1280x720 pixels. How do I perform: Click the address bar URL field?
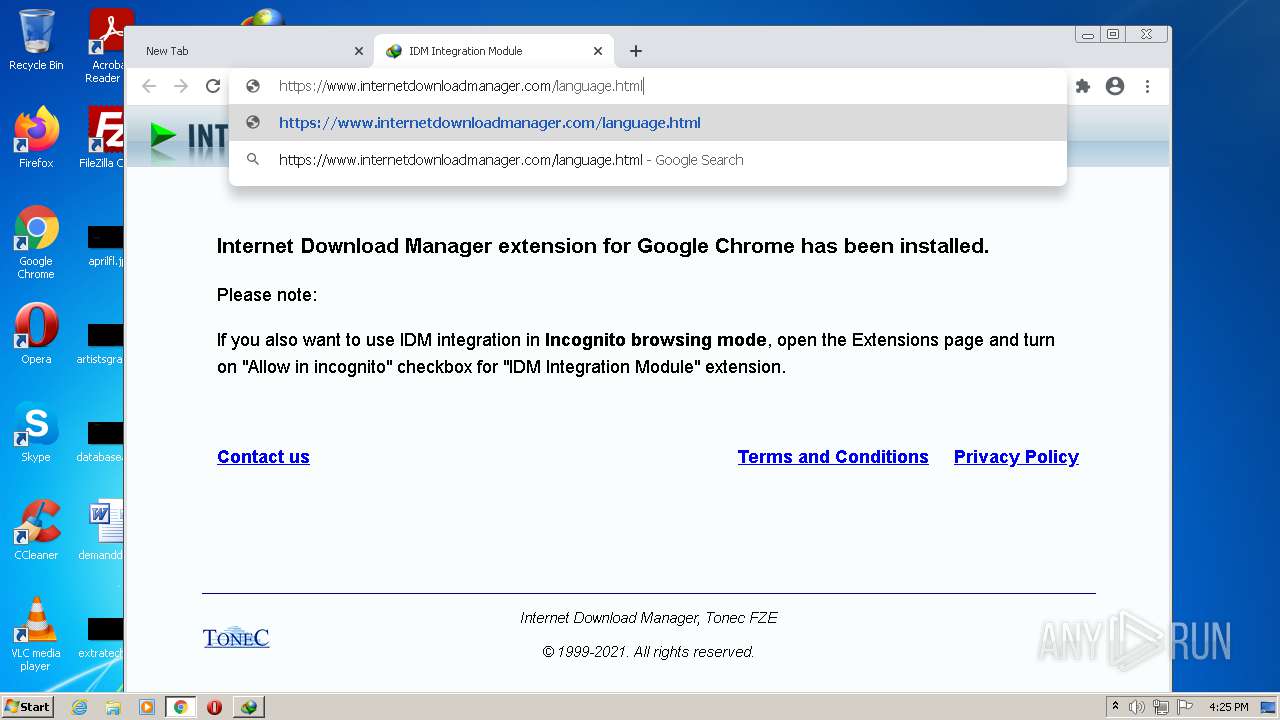[648, 86]
